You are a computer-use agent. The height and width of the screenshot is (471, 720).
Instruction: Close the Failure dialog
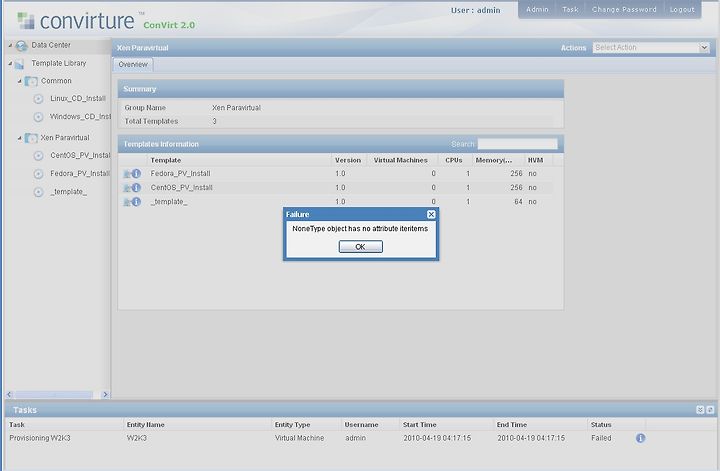[431, 214]
